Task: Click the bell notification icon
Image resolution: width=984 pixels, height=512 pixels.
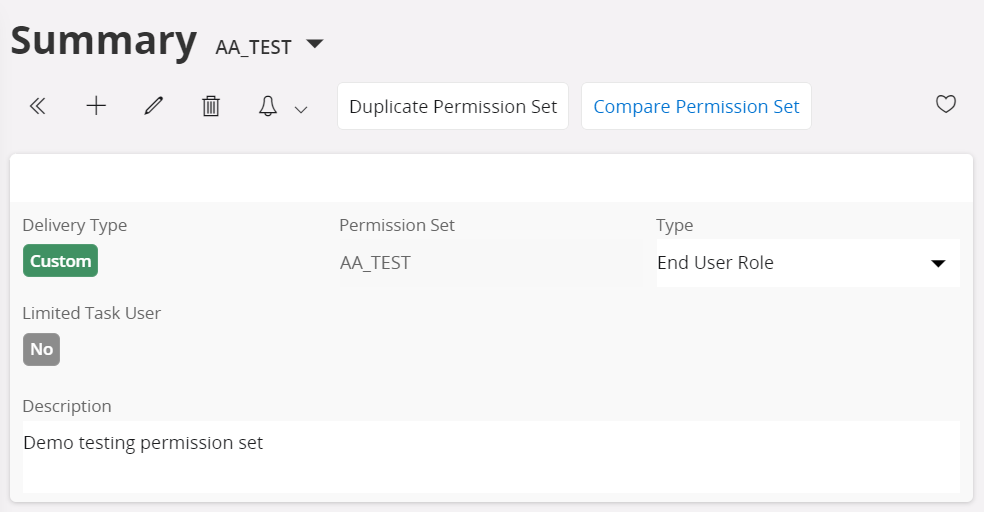Action: 268,106
